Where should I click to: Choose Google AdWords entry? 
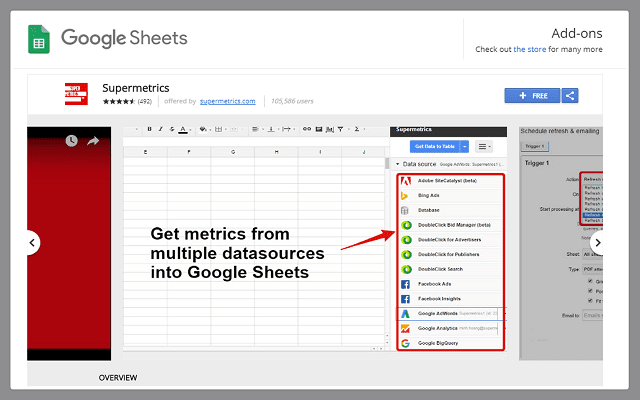(451, 313)
